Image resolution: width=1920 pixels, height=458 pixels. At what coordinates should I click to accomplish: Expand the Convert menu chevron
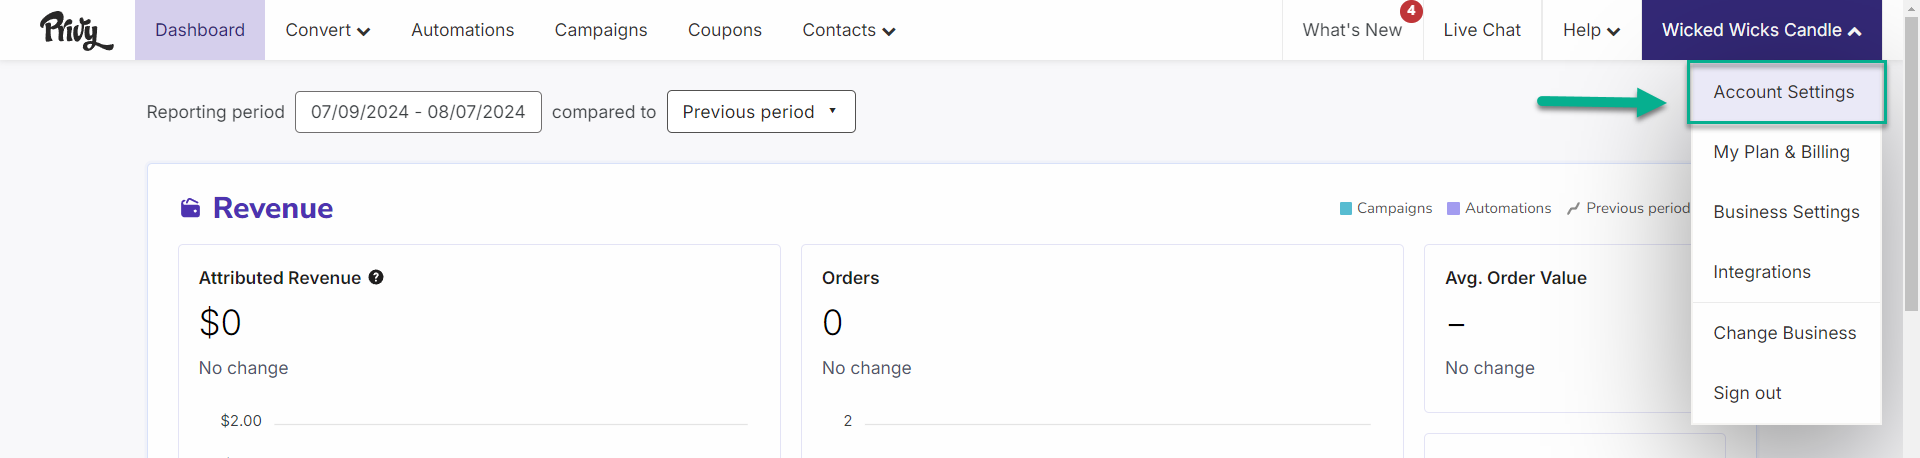coord(364,31)
